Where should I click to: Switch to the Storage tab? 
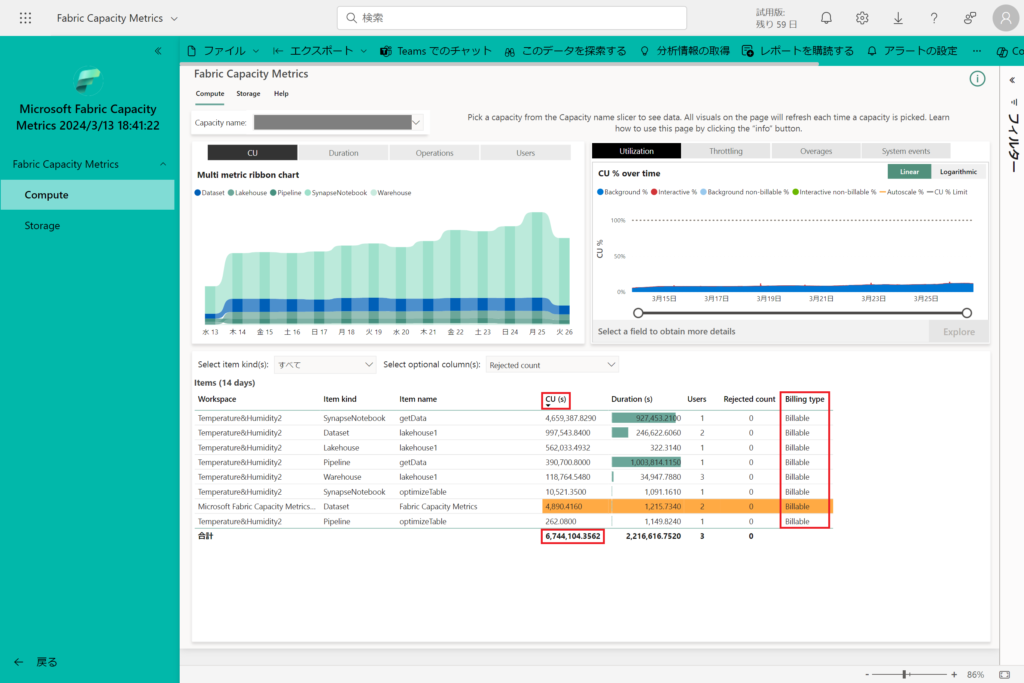point(248,93)
